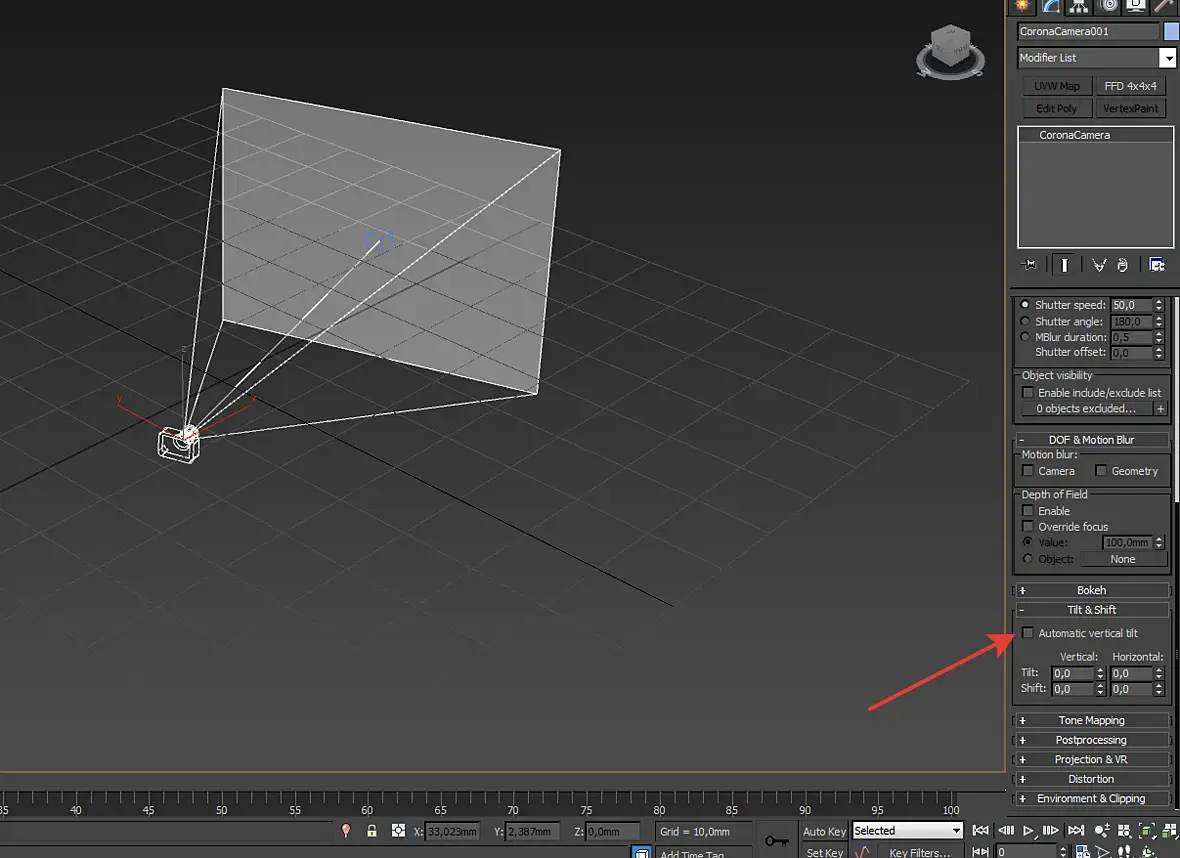The image size is (1180, 858).
Task: Toggle the Pin Stack icon
Action: 1028,265
